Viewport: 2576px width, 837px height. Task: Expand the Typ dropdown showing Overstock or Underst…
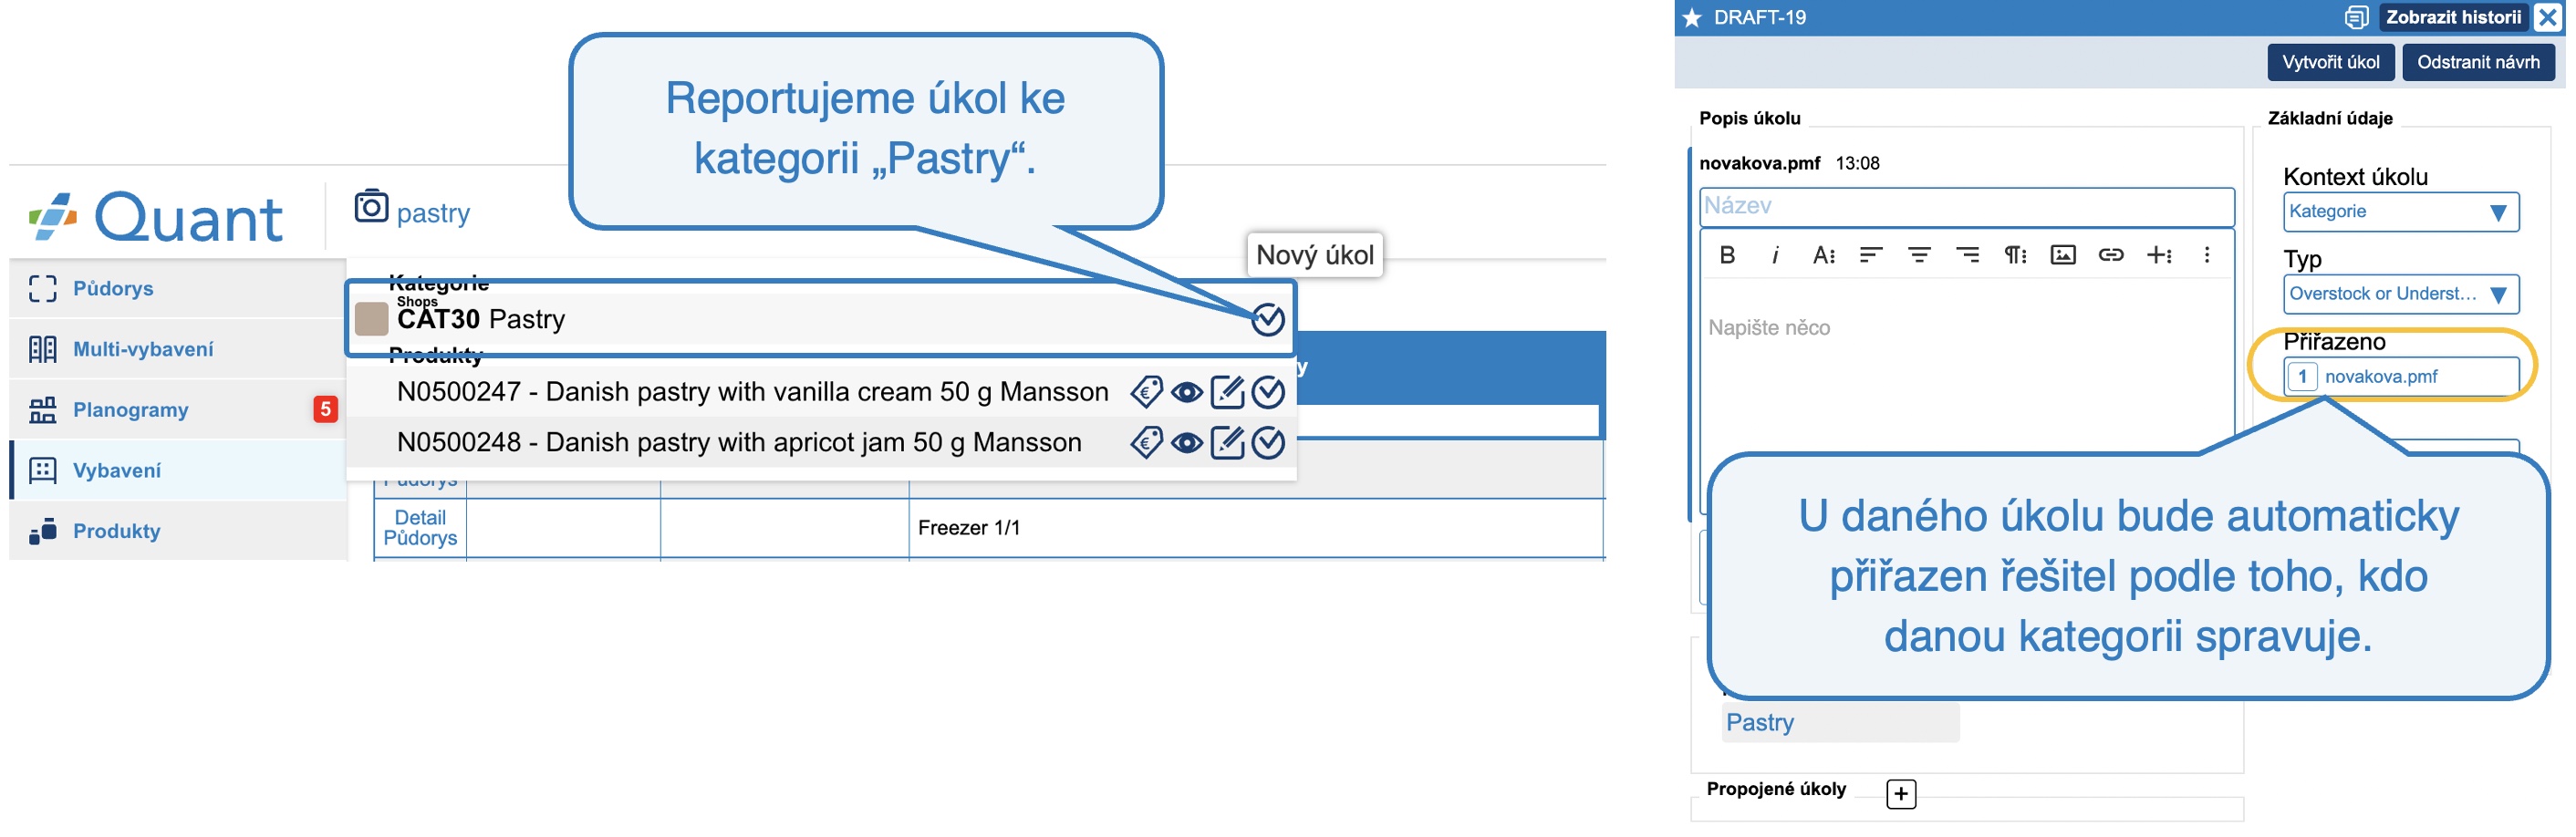point(2399,294)
